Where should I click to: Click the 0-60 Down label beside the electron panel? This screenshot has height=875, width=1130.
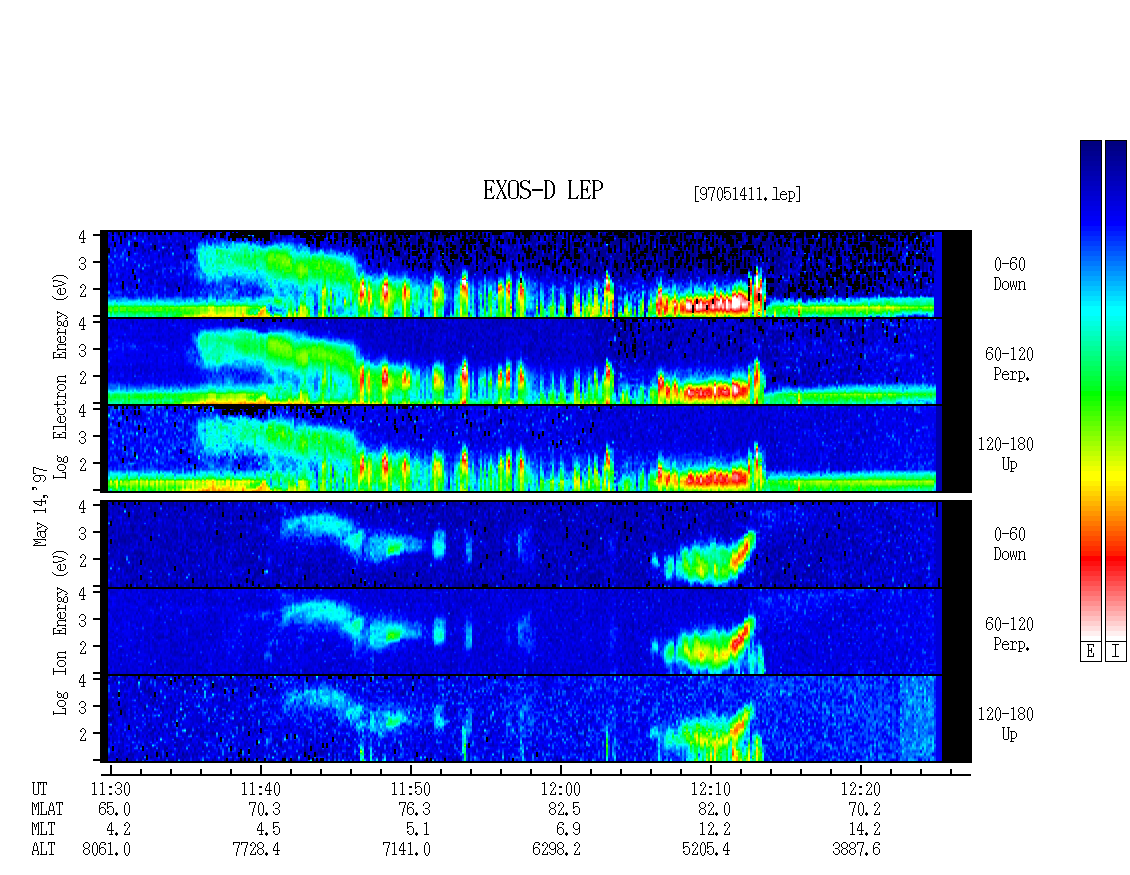pyautogui.click(x=1010, y=274)
